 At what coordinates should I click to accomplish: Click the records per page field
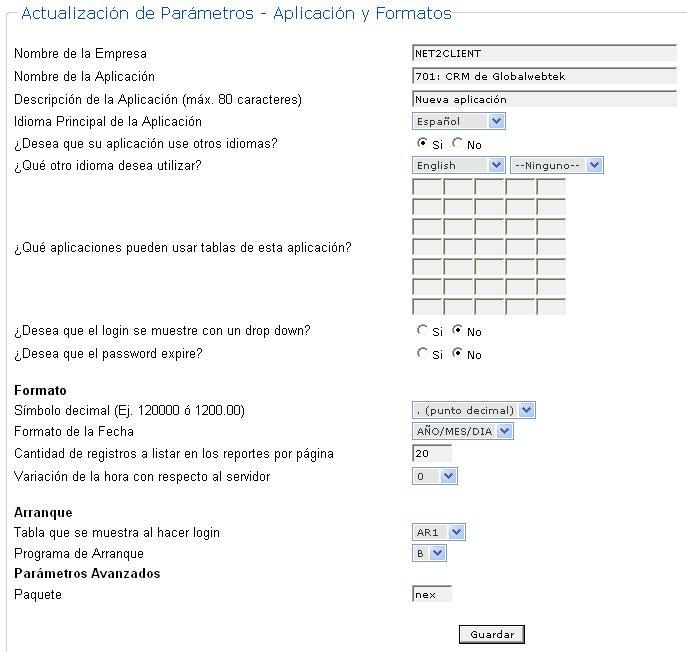click(x=431, y=454)
